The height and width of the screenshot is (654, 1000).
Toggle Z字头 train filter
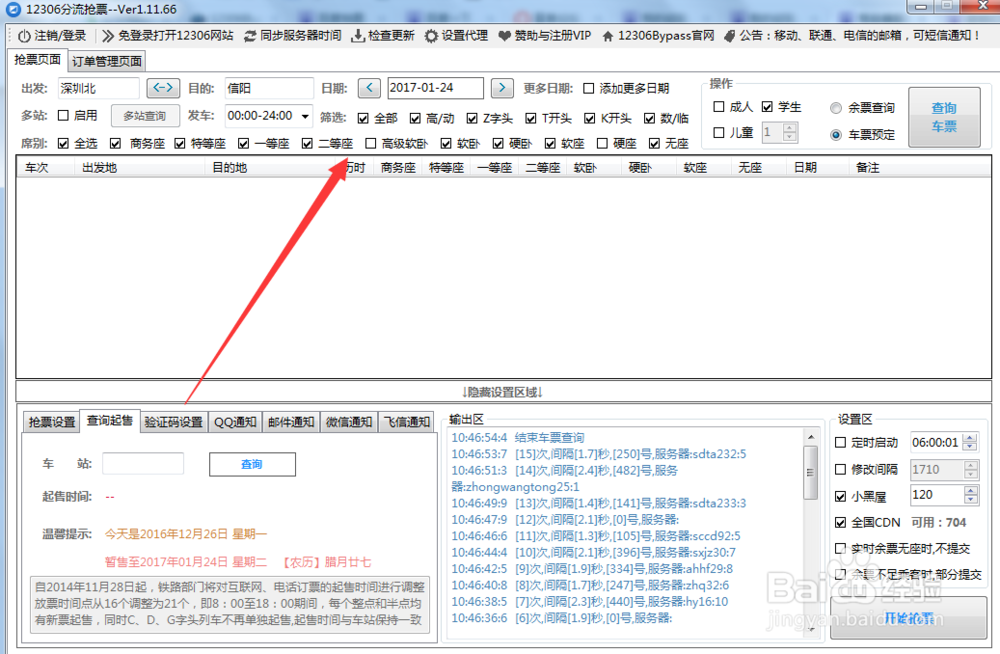click(x=472, y=118)
